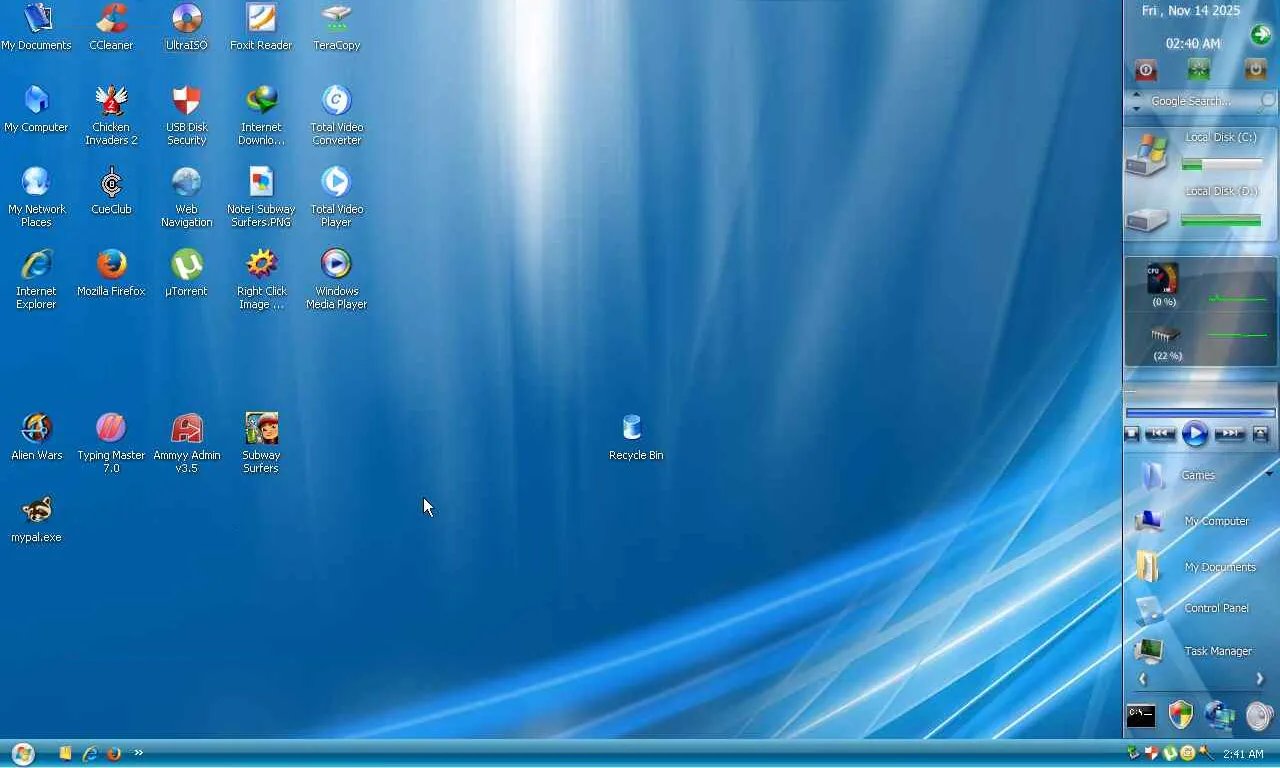Select the Internet Download Manager icon
Viewport: 1280px width, 768px height.
pyautogui.click(x=261, y=115)
